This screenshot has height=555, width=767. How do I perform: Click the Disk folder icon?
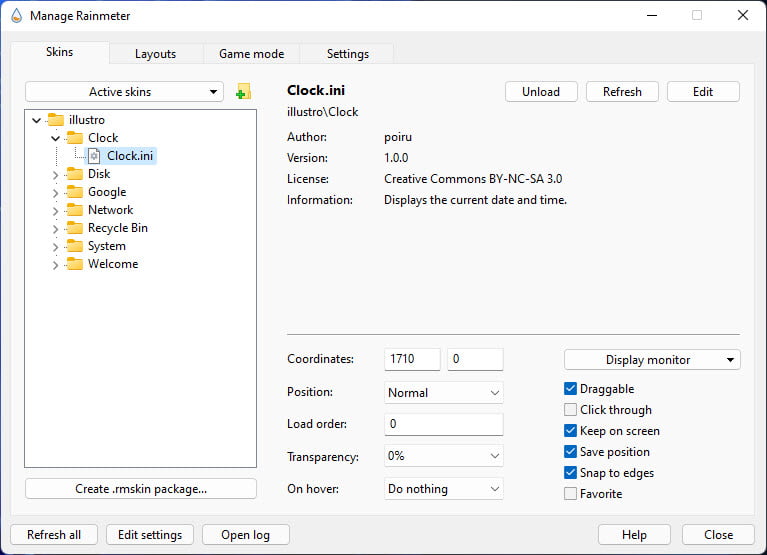pyautogui.click(x=75, y=174)
